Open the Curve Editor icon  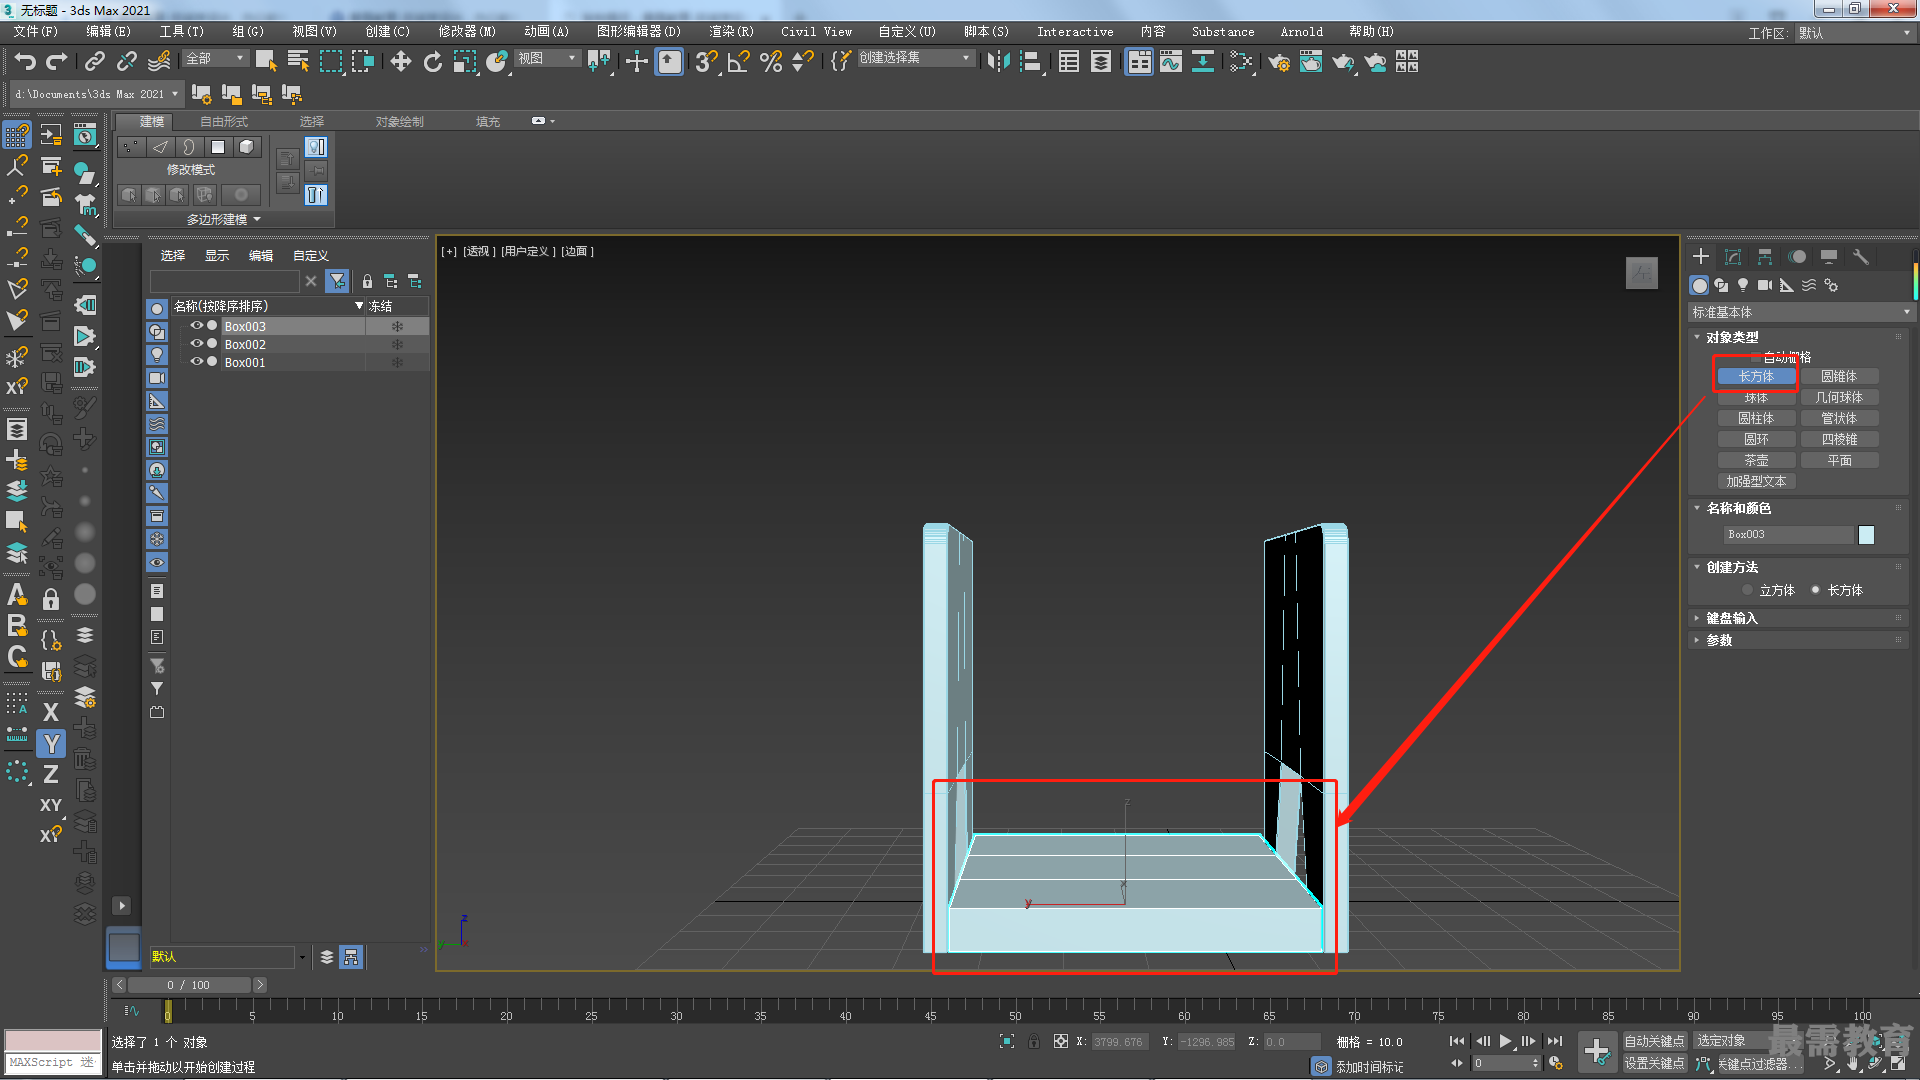pyautogui.click(x=1171, y=62)
